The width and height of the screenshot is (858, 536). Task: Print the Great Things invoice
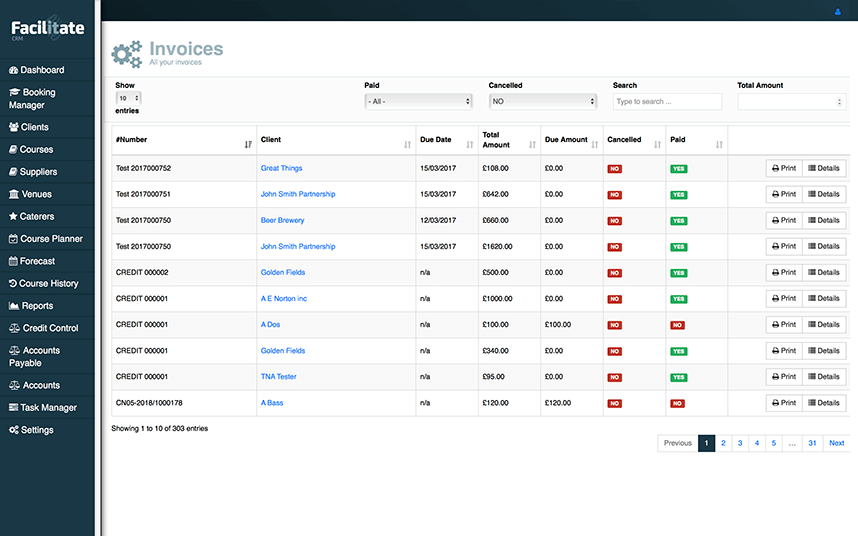coord(784,168)
